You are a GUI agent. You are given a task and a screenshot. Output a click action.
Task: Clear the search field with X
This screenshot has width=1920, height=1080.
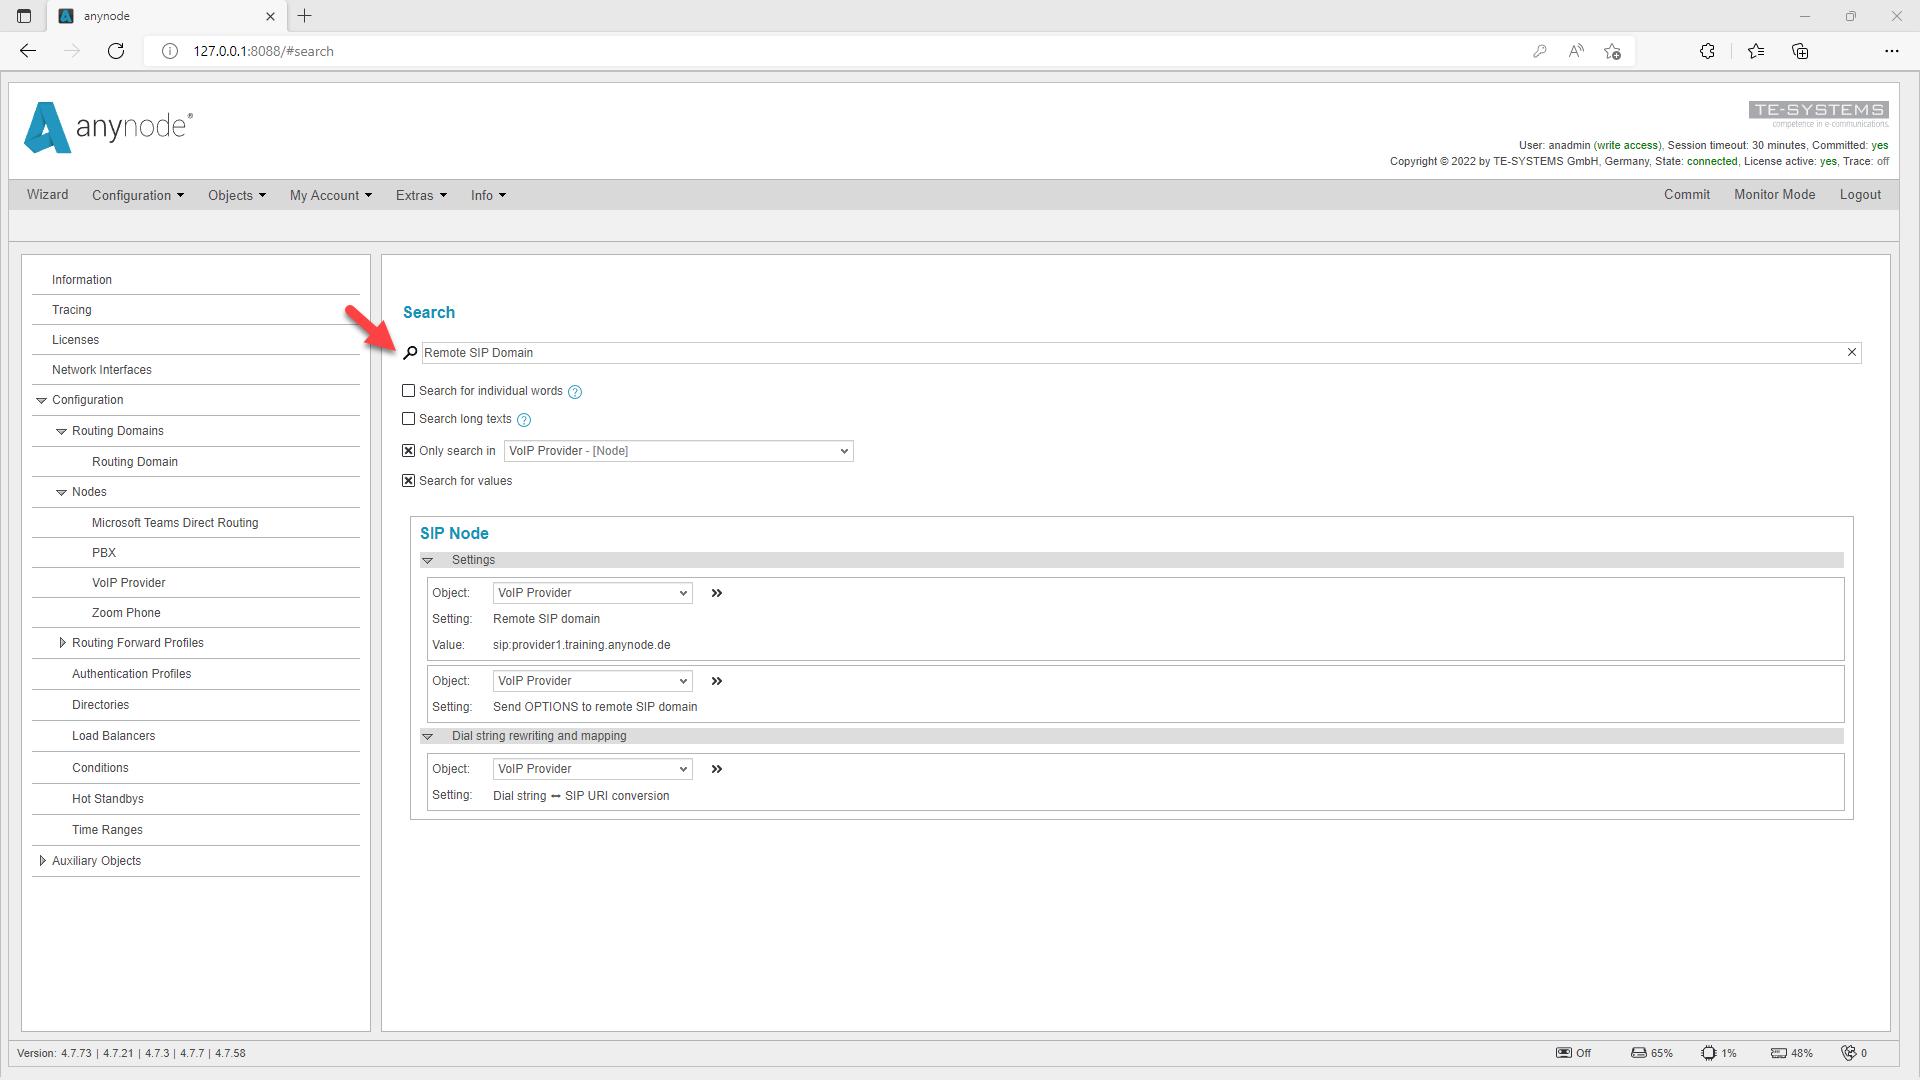[1851, 352]
